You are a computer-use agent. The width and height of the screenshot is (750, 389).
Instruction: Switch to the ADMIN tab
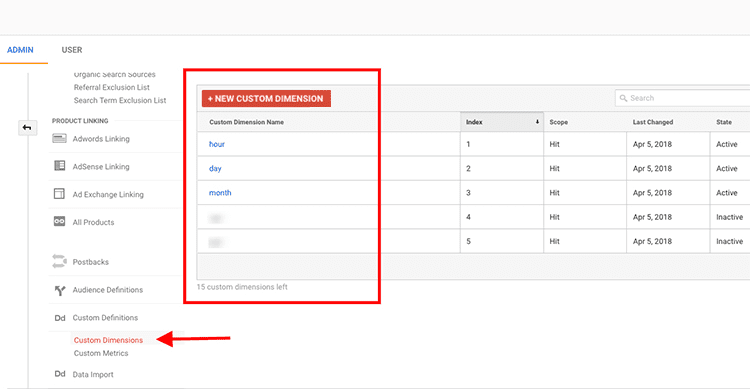pyautogui.click(x=20, y=50)
